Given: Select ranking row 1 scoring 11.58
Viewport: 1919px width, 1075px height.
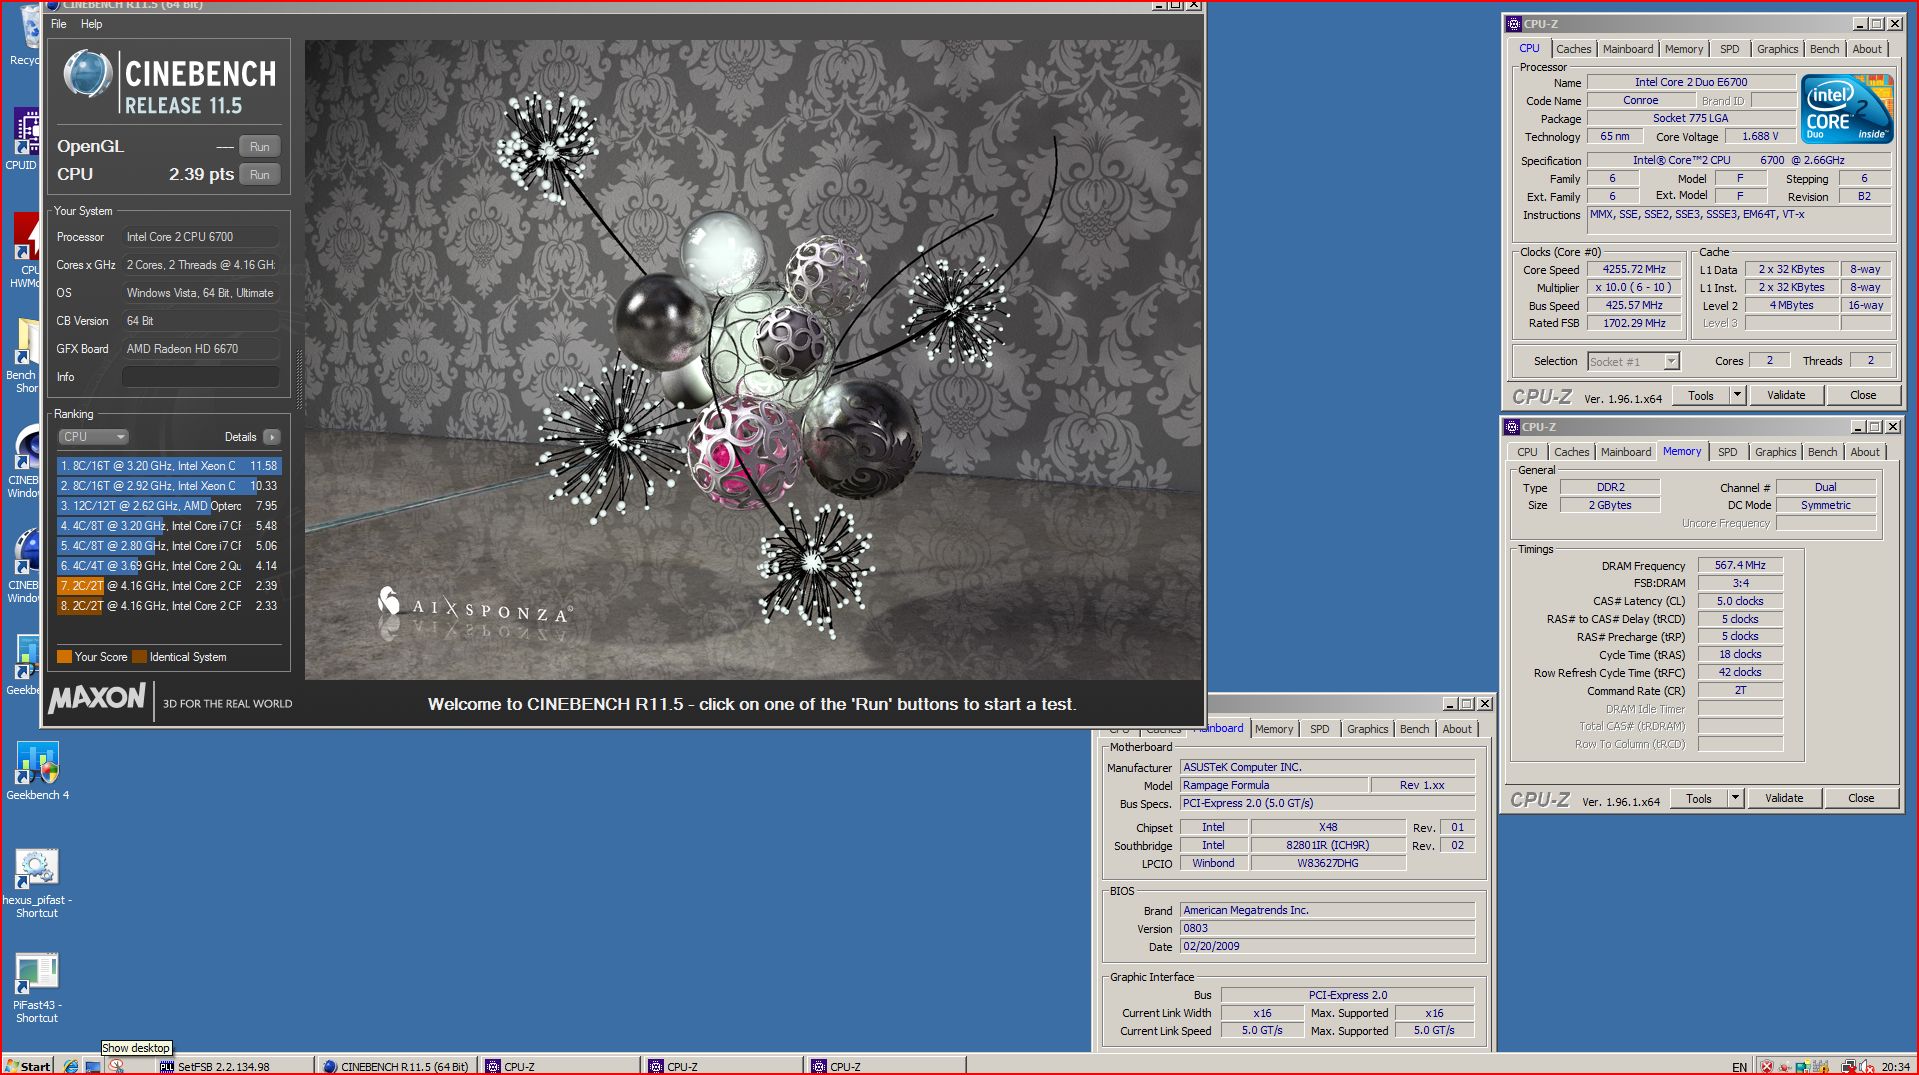Looking at the screenshot, I should [169, 466].
